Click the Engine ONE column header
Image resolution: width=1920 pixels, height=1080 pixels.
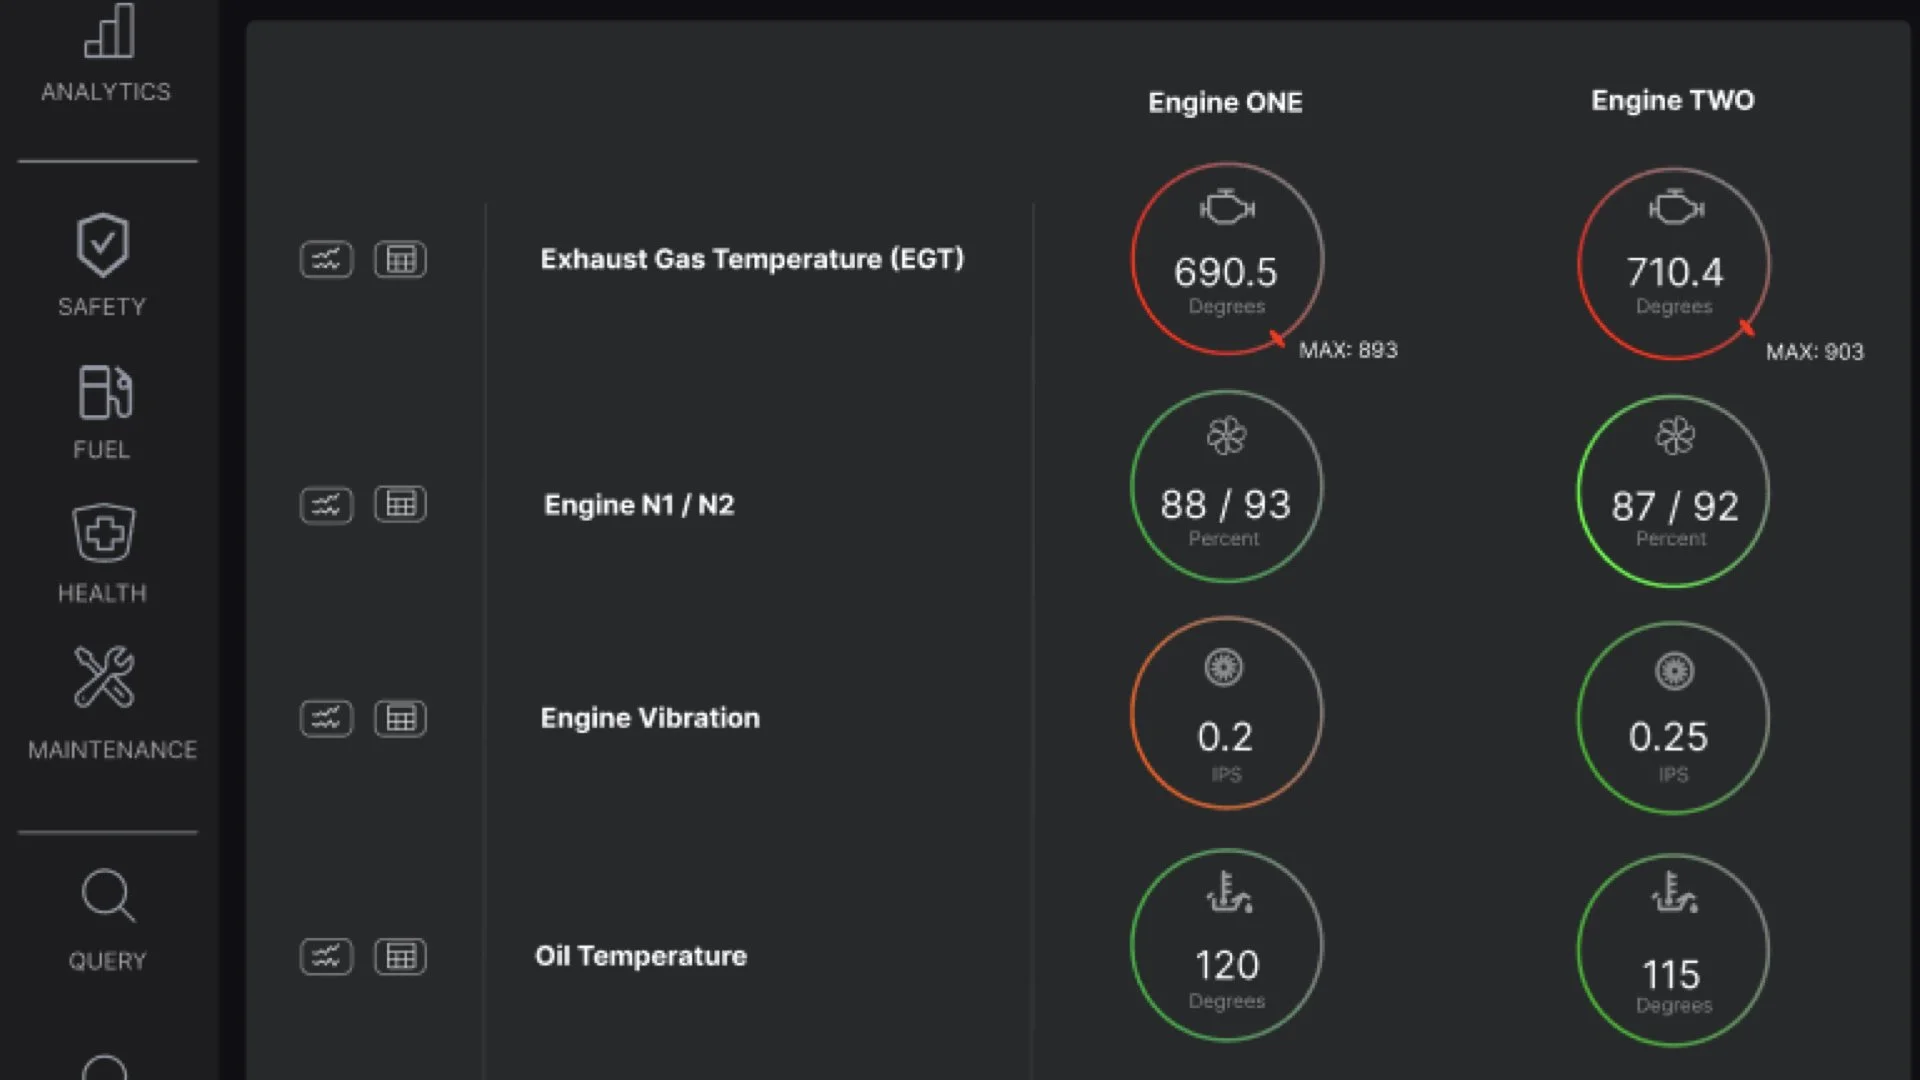pyautogui.click(x=1225, y=103)
